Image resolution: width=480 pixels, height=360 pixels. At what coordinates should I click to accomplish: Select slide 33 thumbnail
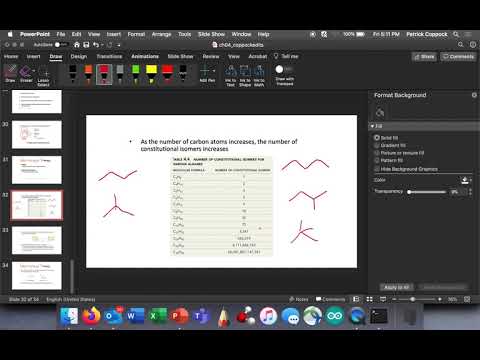point(37,240)
